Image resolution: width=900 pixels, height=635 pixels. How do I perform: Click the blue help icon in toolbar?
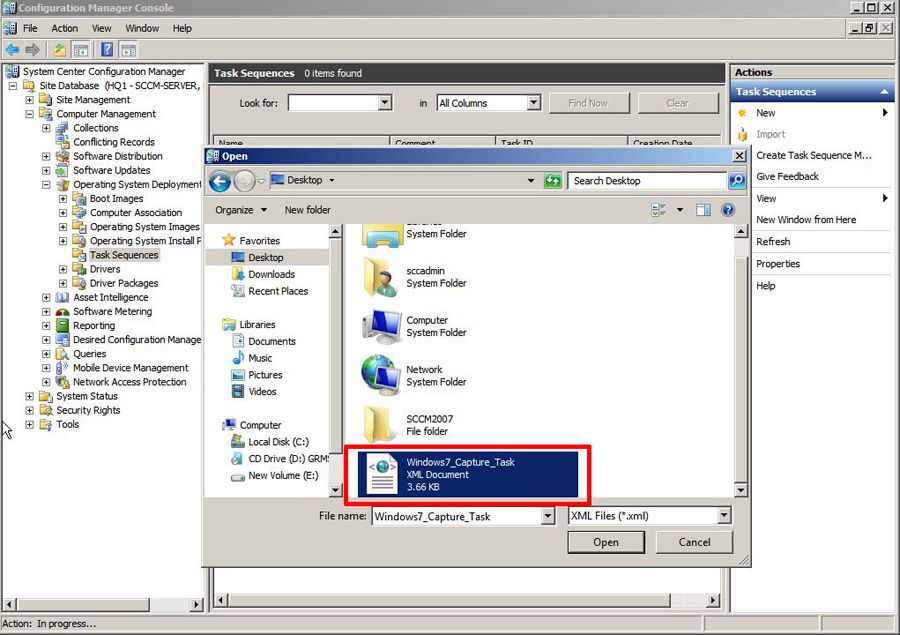107,50
